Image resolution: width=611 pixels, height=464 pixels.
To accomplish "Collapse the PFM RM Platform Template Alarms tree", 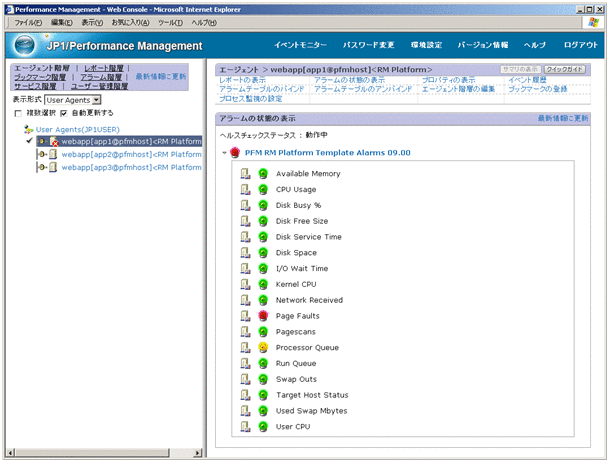I will (x=224, y=153).
